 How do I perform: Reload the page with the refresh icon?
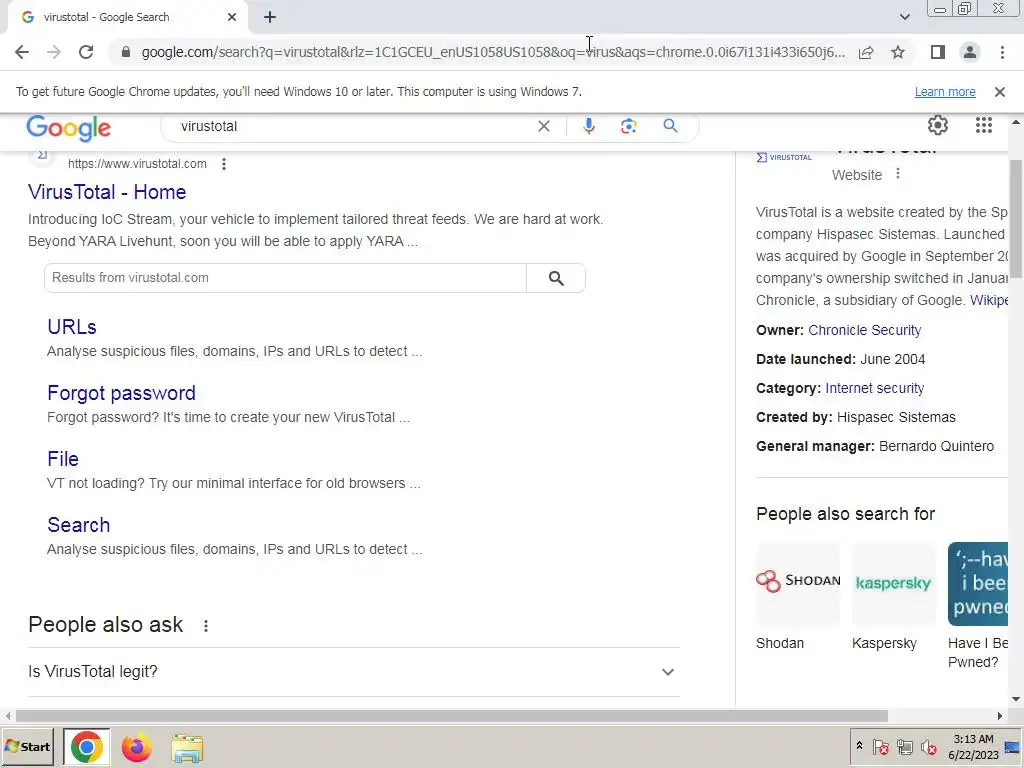pyautogui.click(x=86, y=52)
